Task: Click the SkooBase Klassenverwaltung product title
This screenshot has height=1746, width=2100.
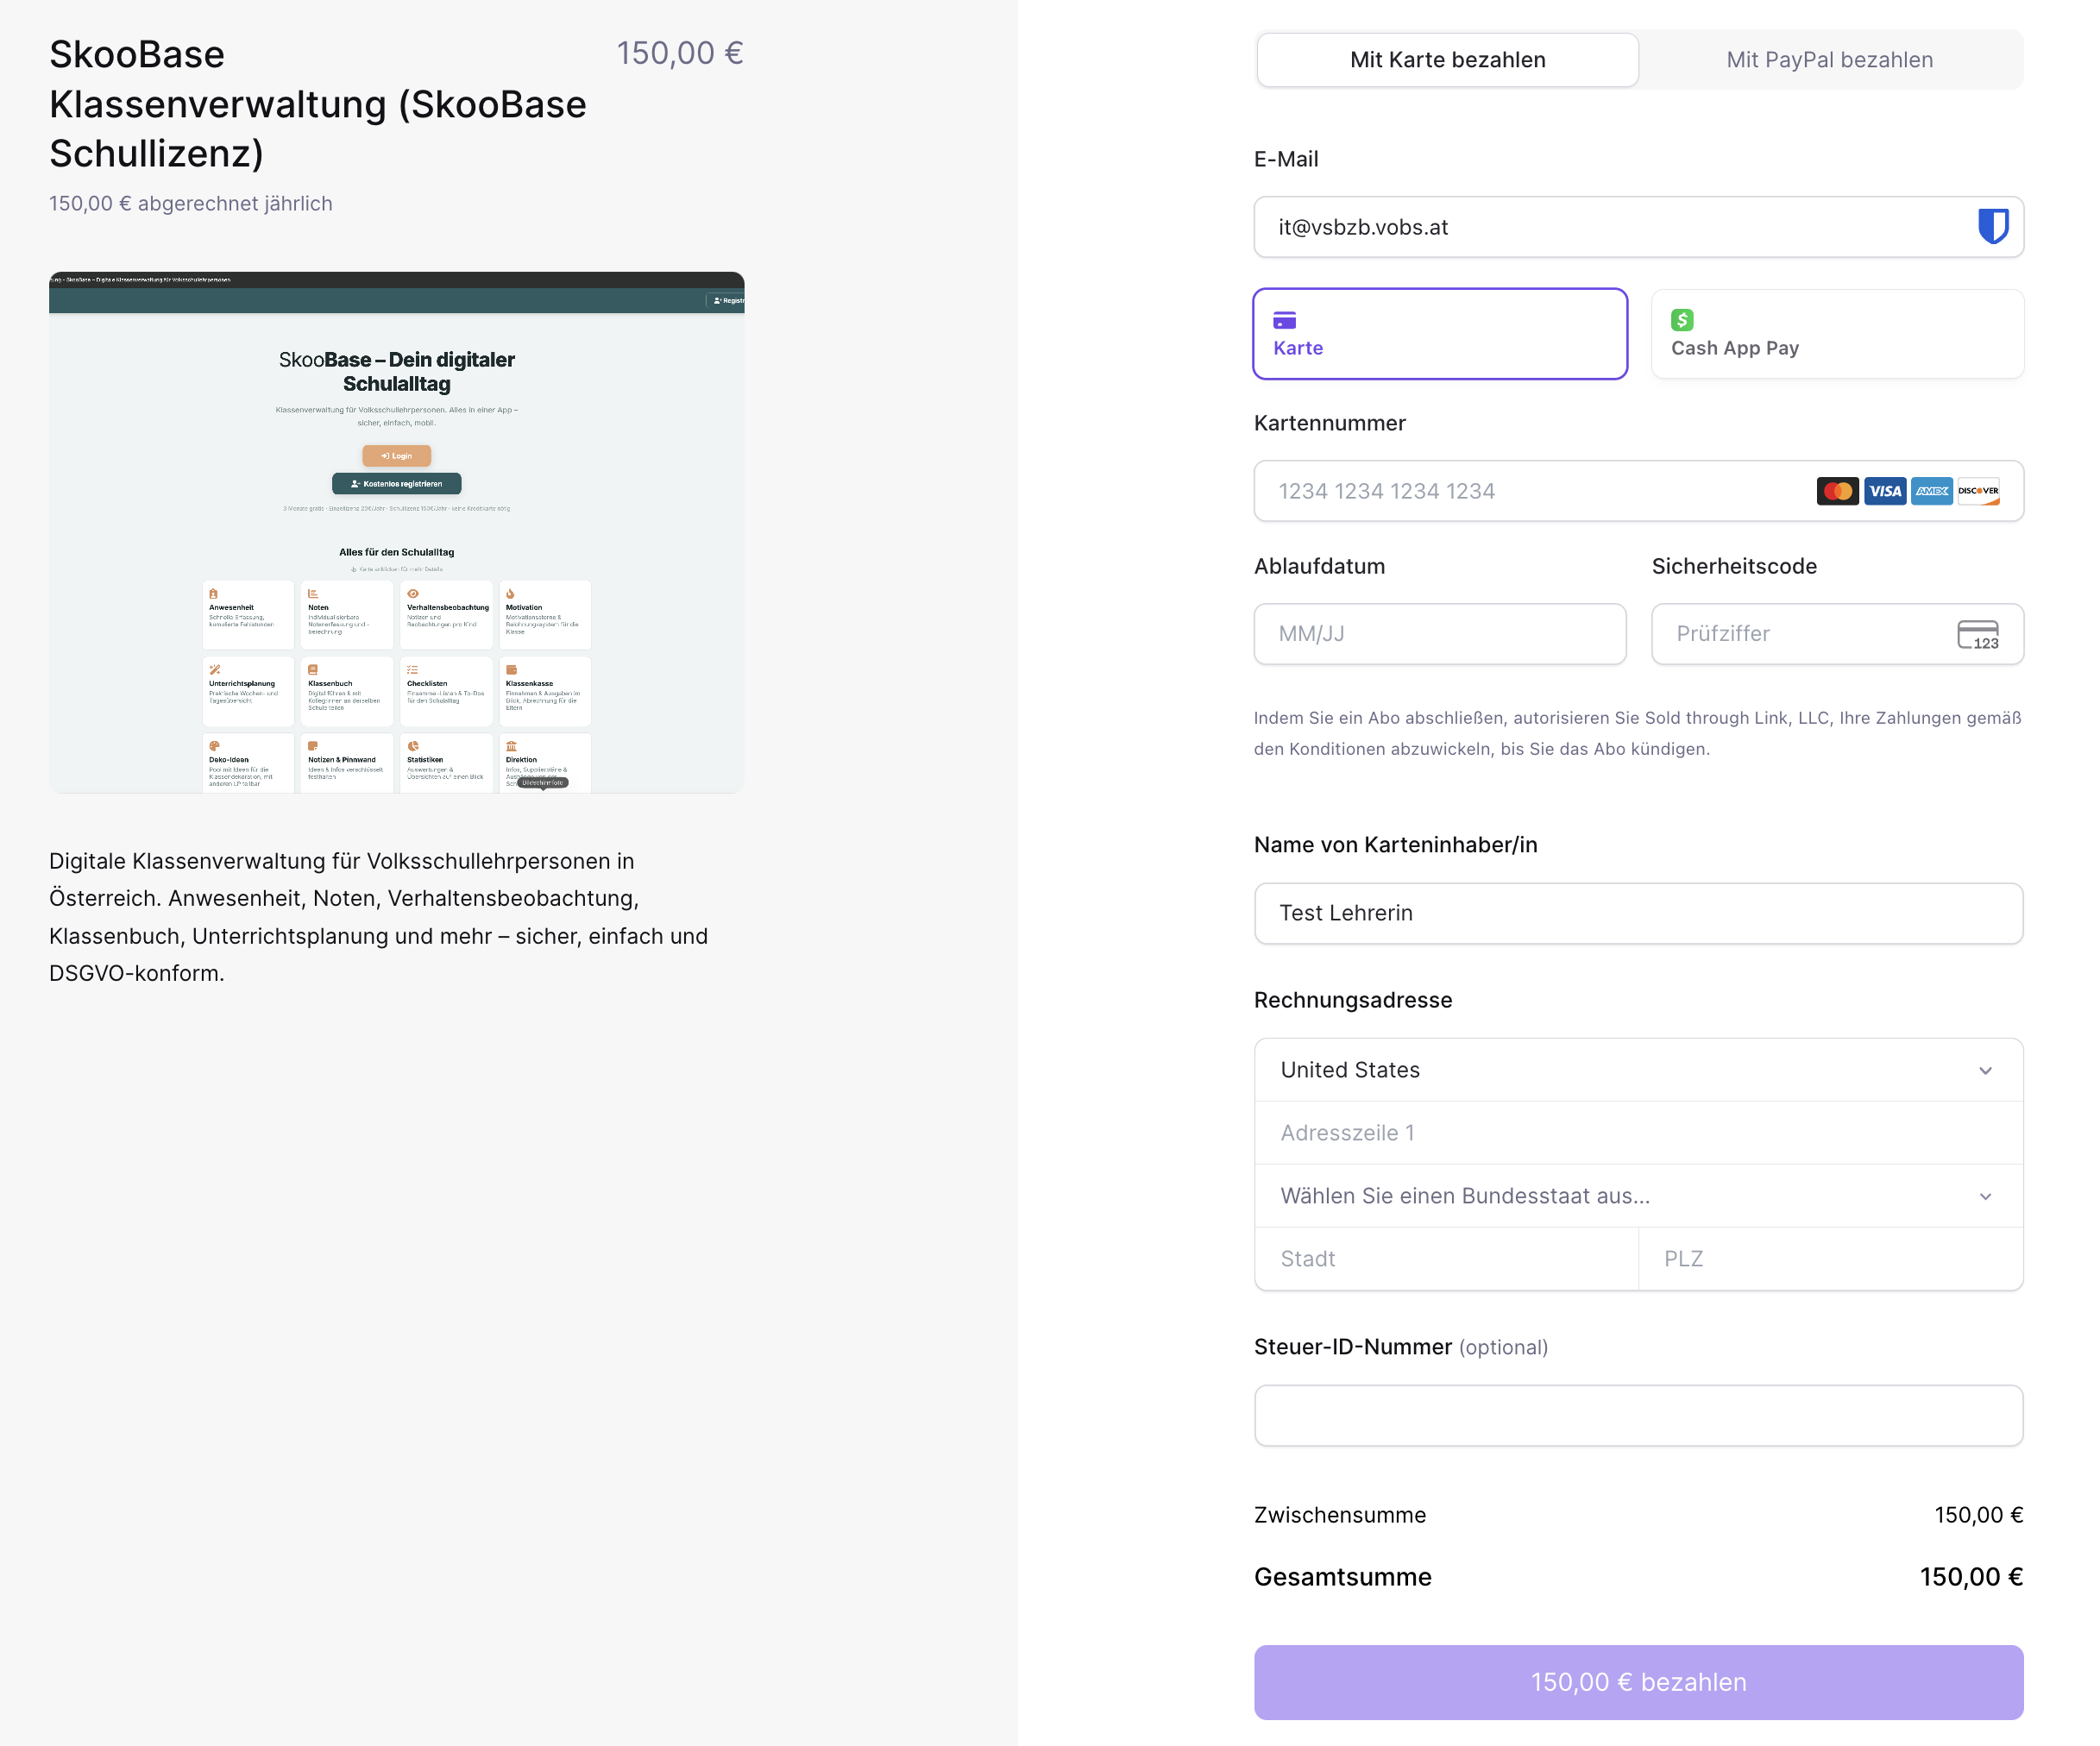Action: pyautogui.click(x=318, y=104)
